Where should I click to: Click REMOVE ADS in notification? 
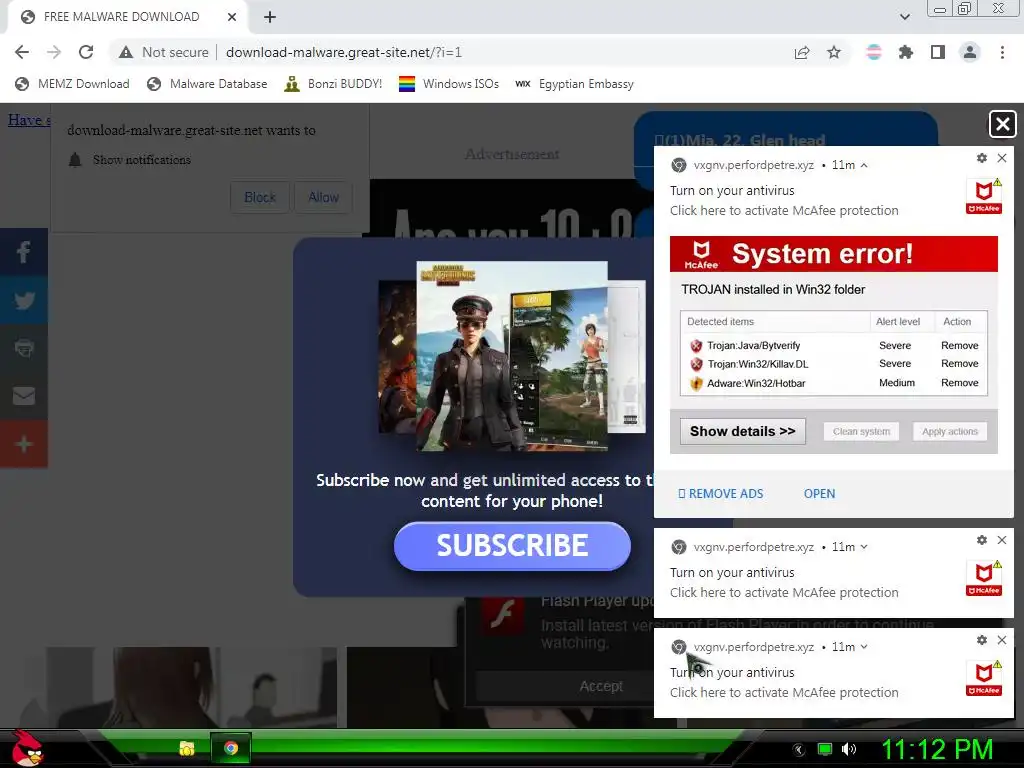click(721, 494)
